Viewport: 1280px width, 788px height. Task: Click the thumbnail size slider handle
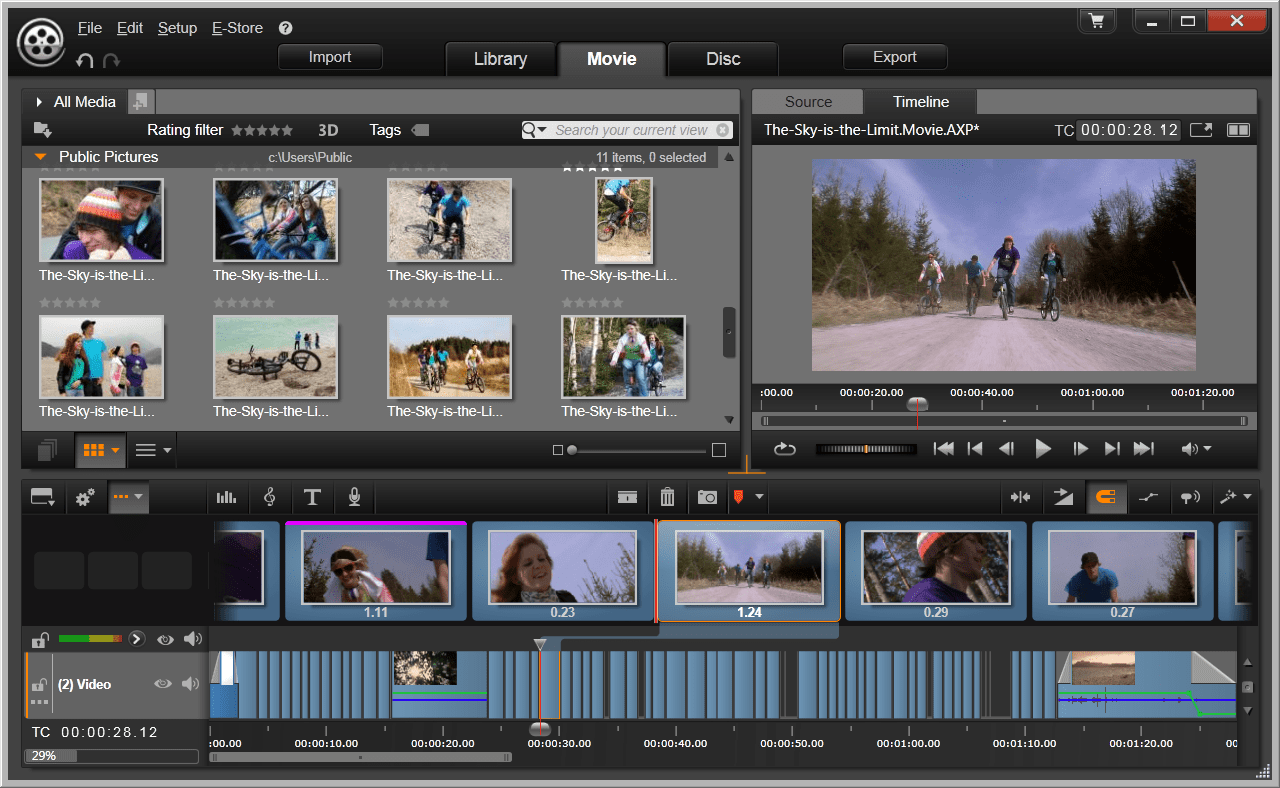tap(572, 450)
